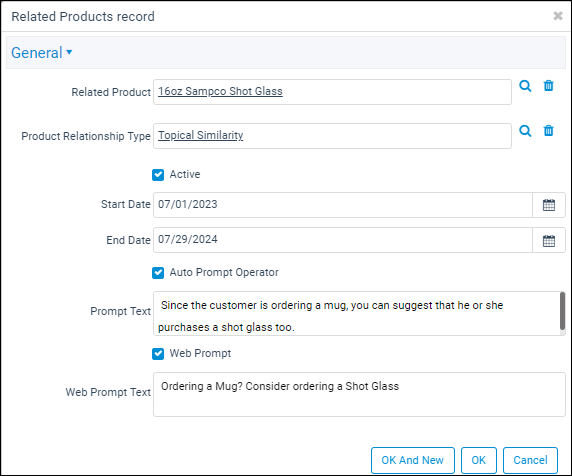Confirm with the OK button

click(x=478, y=460)
